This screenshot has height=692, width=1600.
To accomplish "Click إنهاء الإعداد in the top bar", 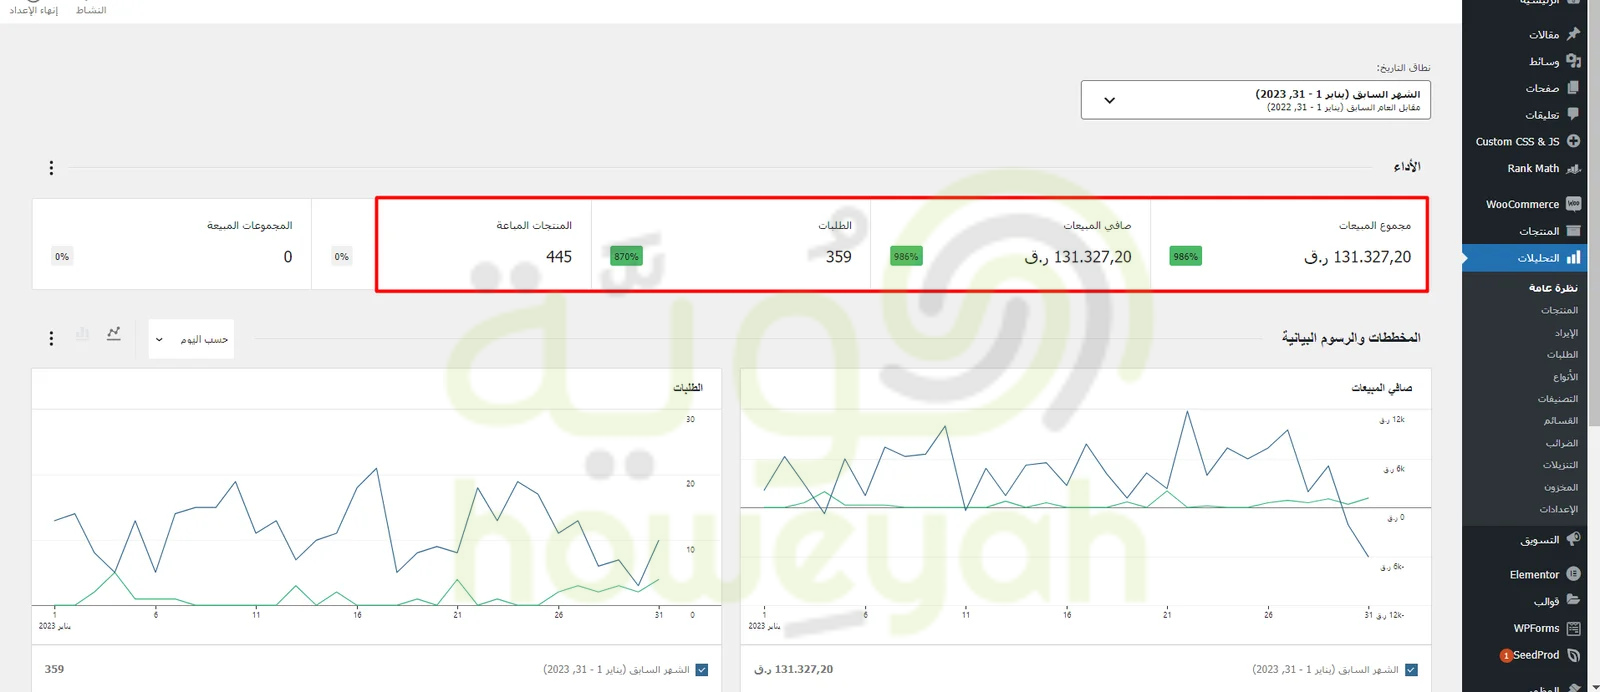I will 34,10.
